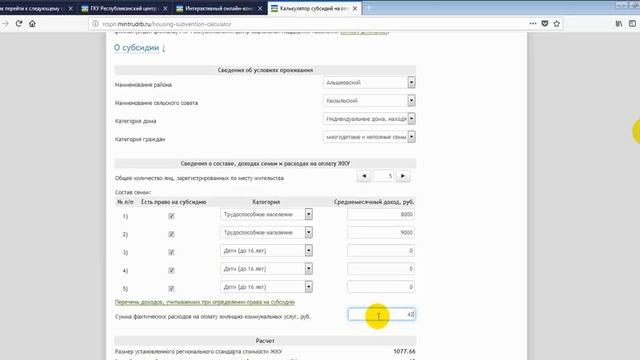Switch to the ГКУ Республиканский центр tab
This screenshot has width=640, height=360.
[124, 8]
